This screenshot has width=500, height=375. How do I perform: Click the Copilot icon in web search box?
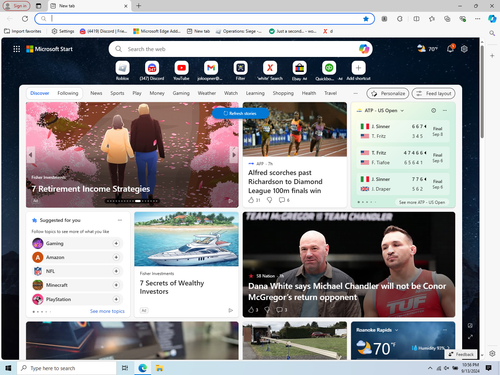pyautogui.click(x=364, y=49)
